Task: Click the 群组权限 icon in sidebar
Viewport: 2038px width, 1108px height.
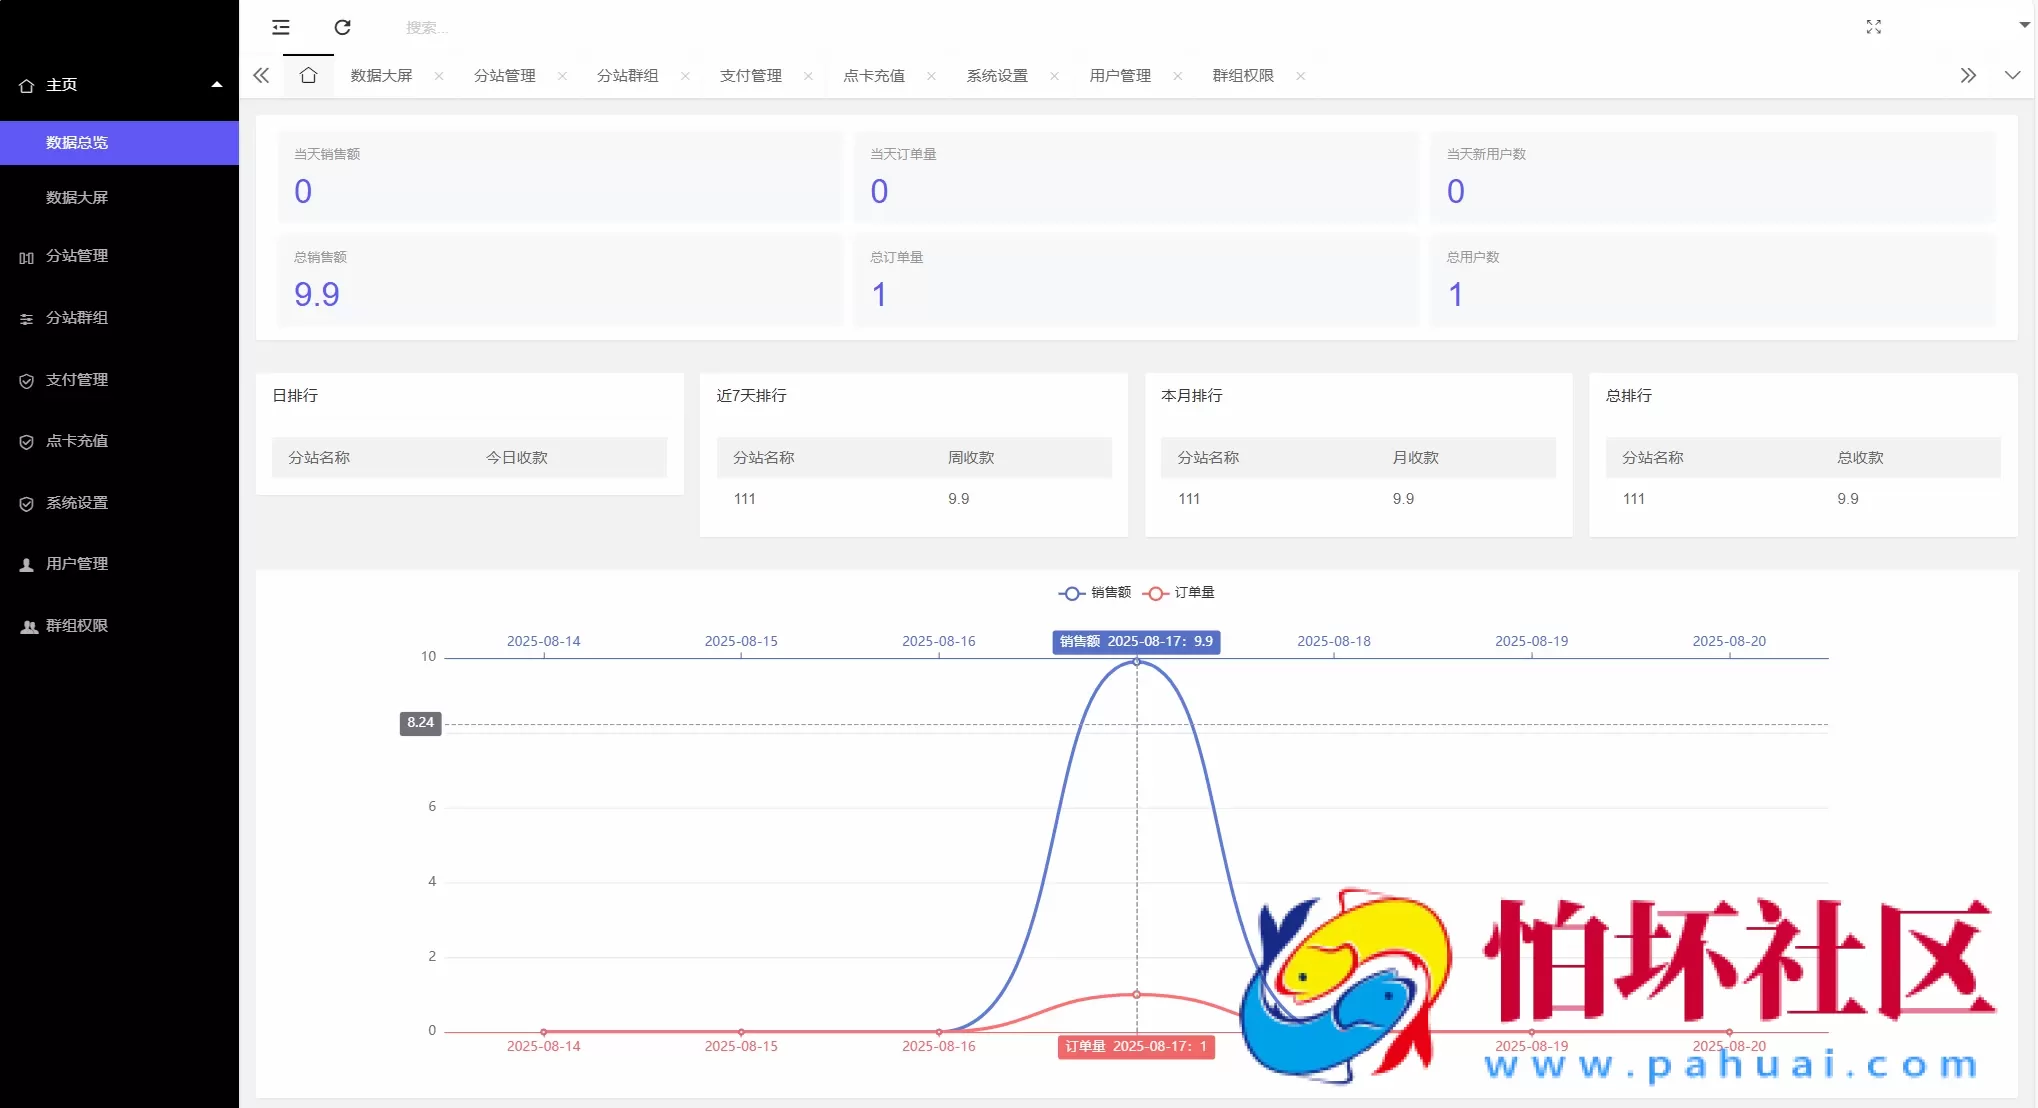Action: (x=26, y=626)
